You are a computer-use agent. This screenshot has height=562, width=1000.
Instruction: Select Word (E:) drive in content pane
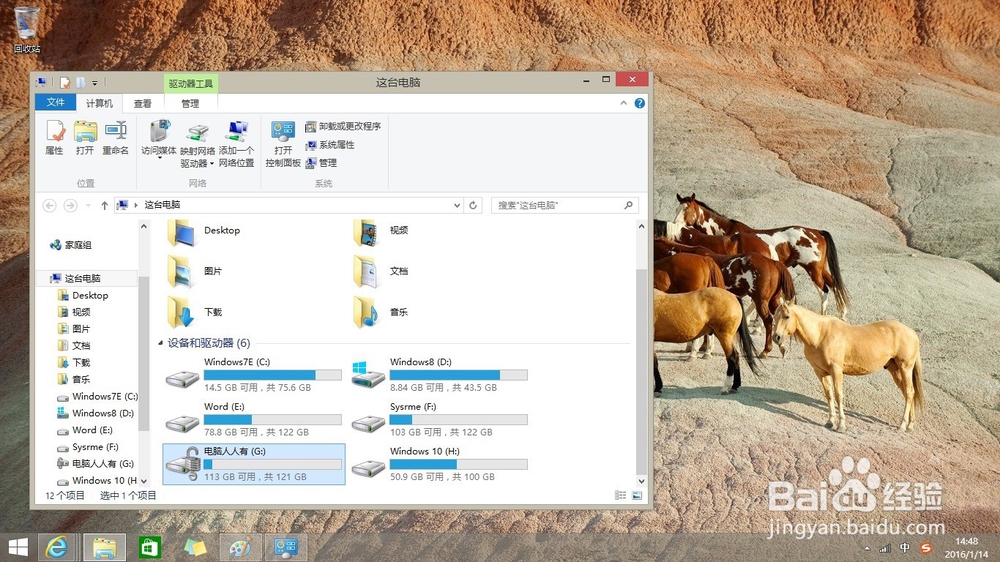coord(254,419)
